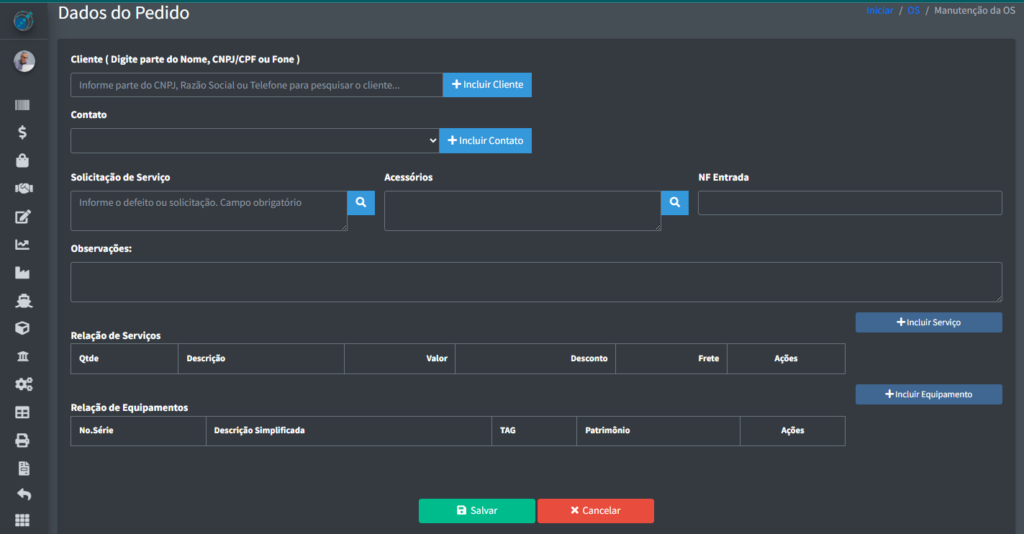Click the Iniciar breadcrumb link
1024x534 pixels.
879,10
